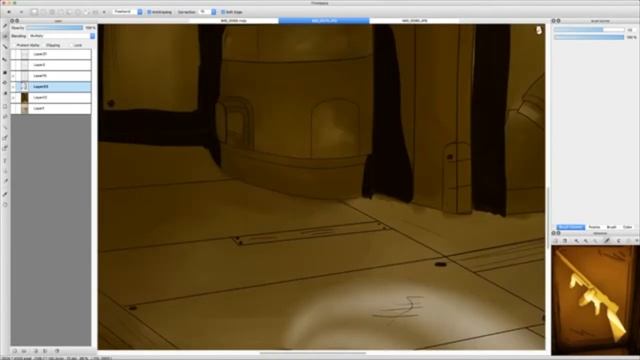
Task: Toggle the Soft Edge checkbox
Action: pos(223,12)
